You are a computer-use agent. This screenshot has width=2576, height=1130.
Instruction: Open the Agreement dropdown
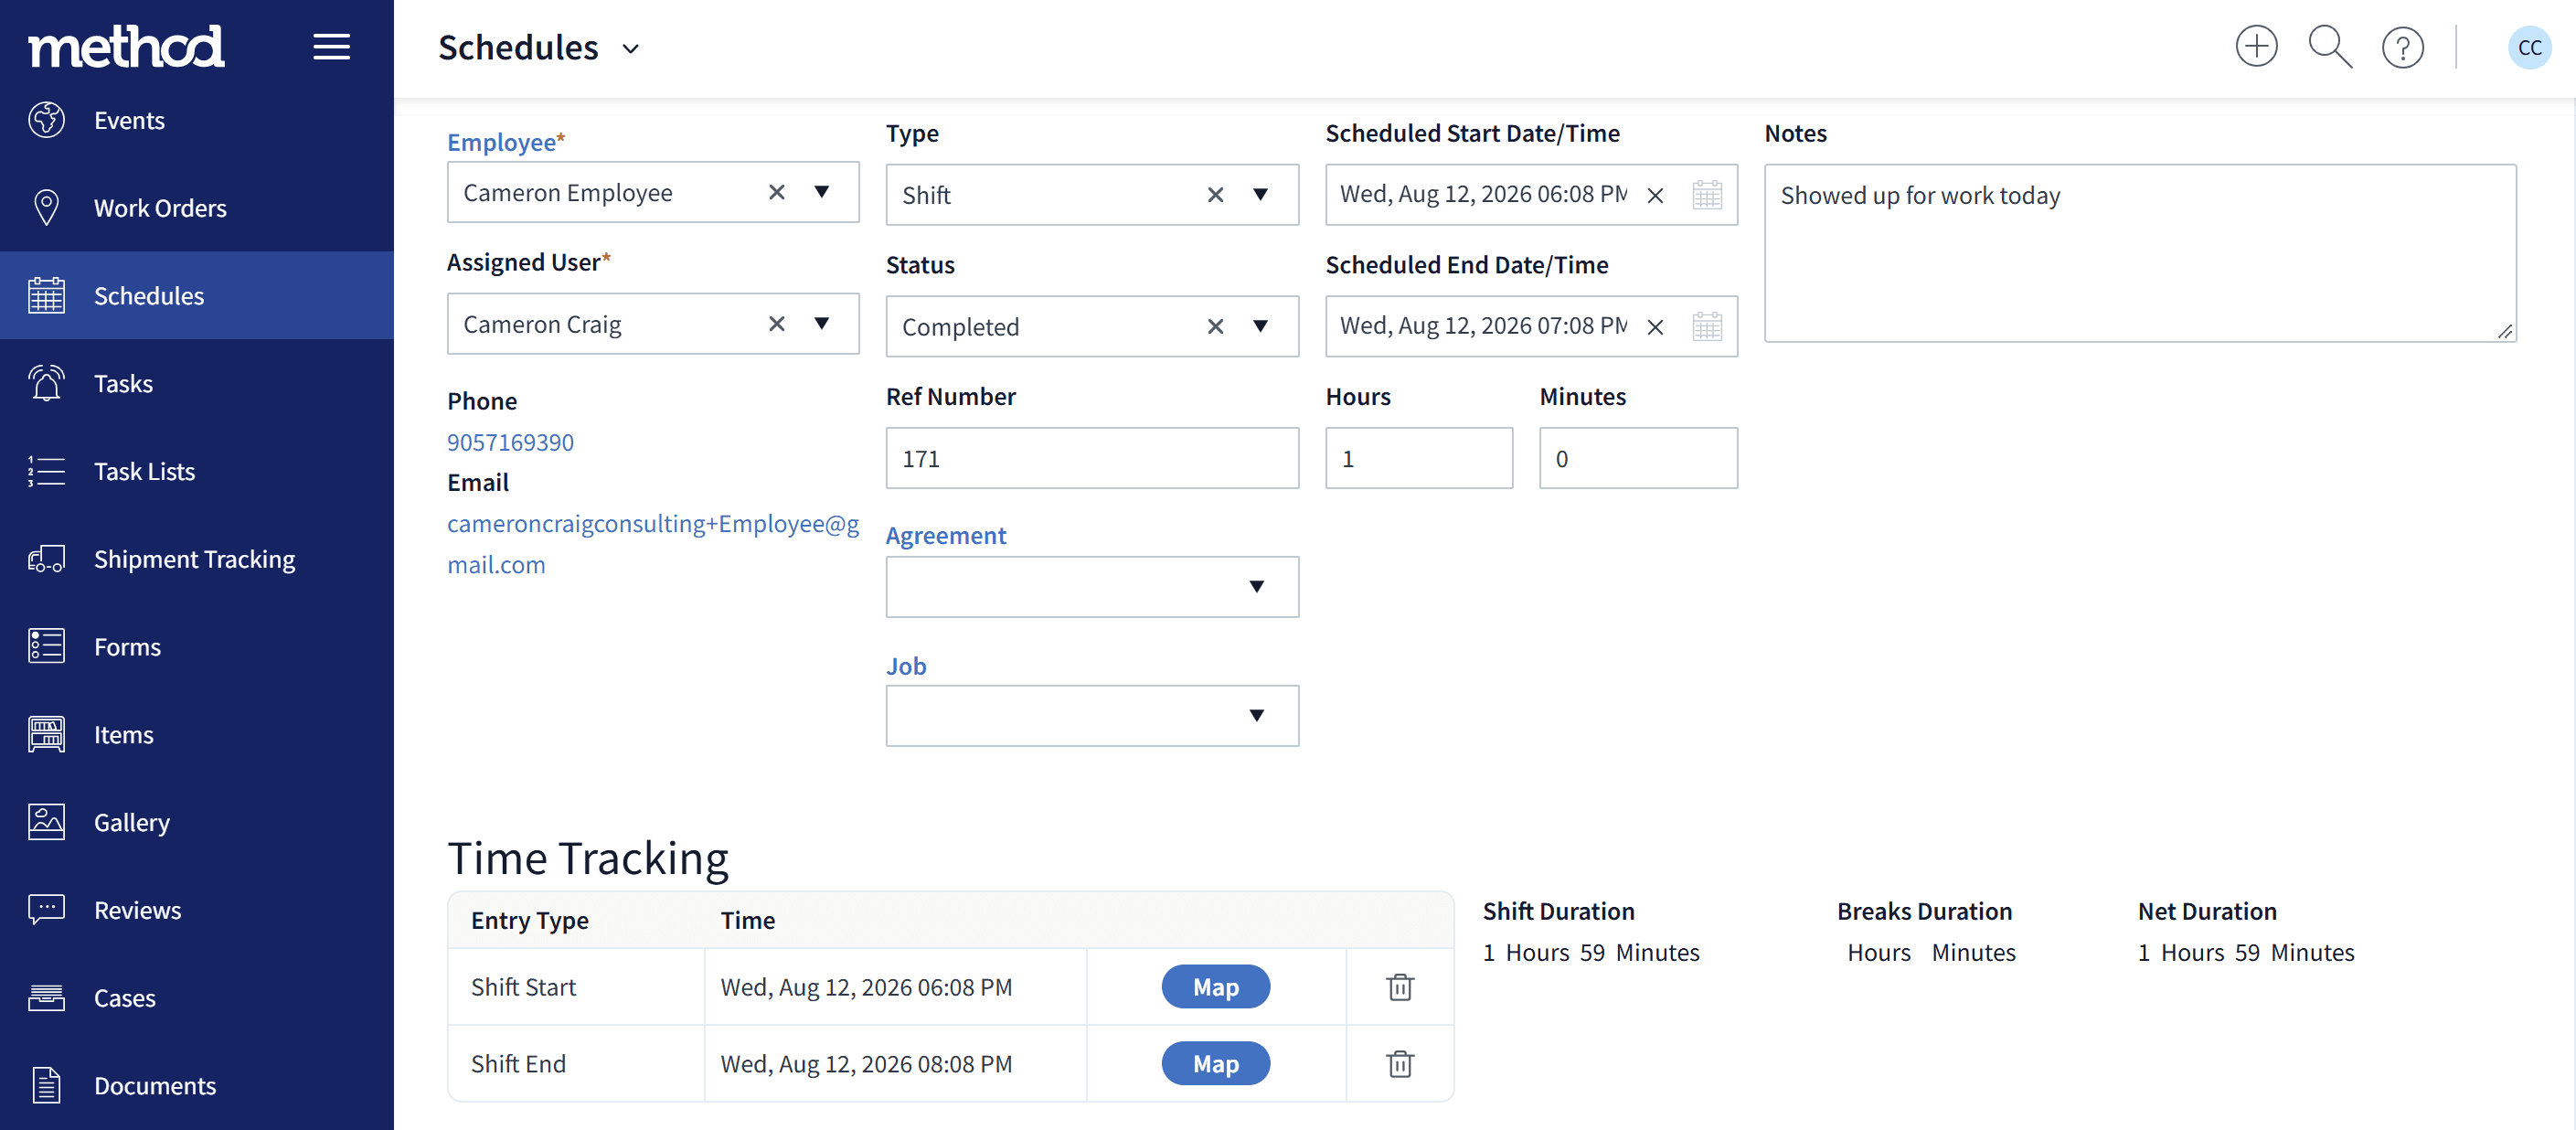(x=1092, y=587)
